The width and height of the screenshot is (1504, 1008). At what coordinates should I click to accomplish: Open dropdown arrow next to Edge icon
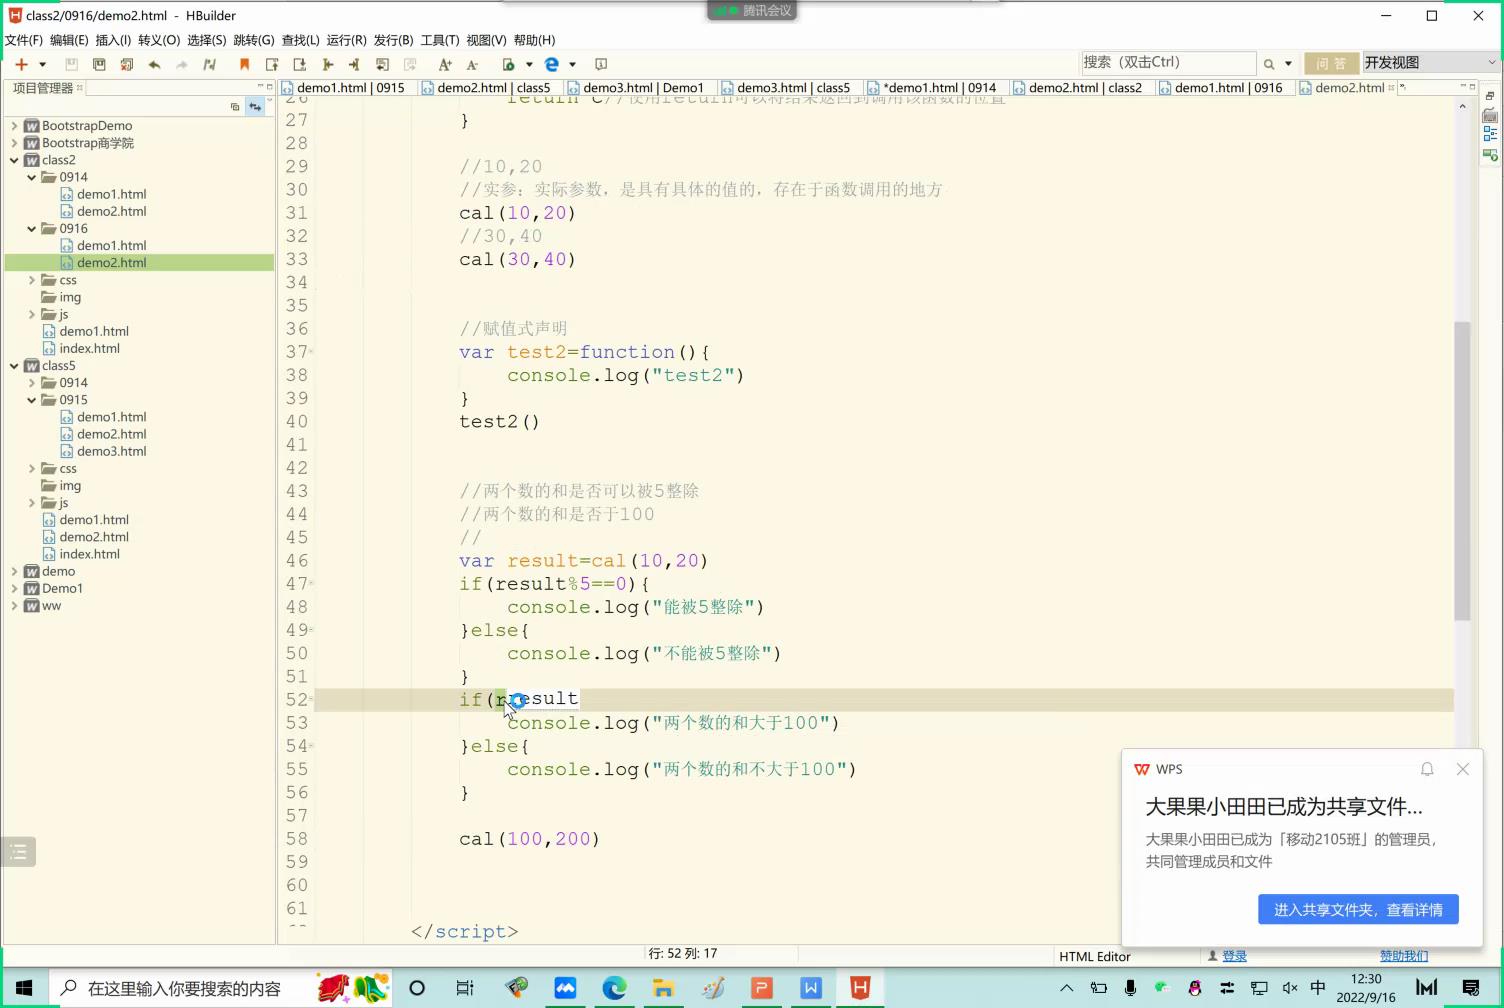572,64
